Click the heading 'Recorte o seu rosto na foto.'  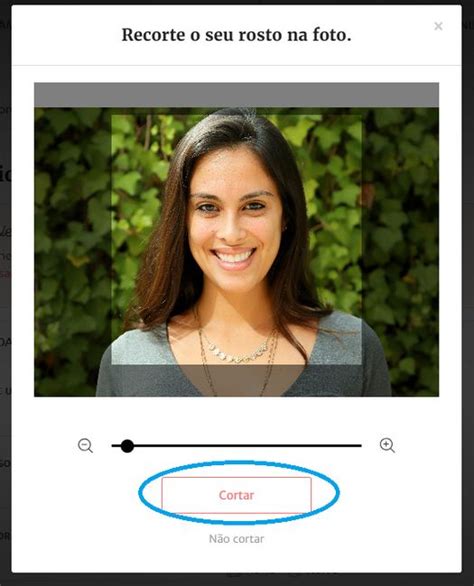(x=236, y=35)
